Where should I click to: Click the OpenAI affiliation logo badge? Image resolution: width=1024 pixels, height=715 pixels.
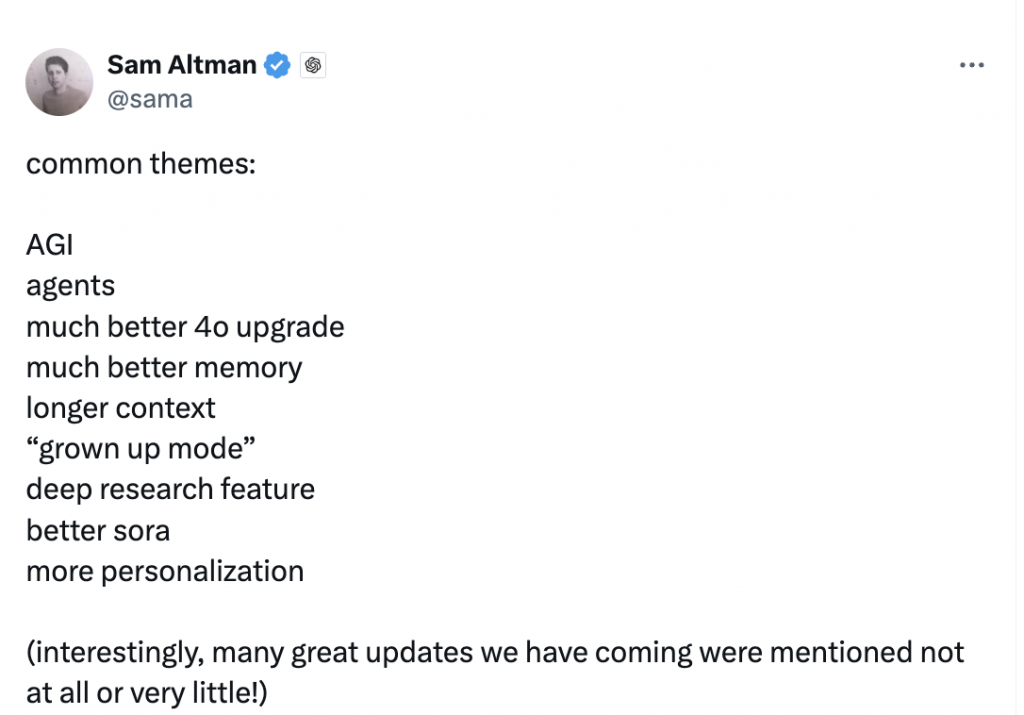click(313, 65)
